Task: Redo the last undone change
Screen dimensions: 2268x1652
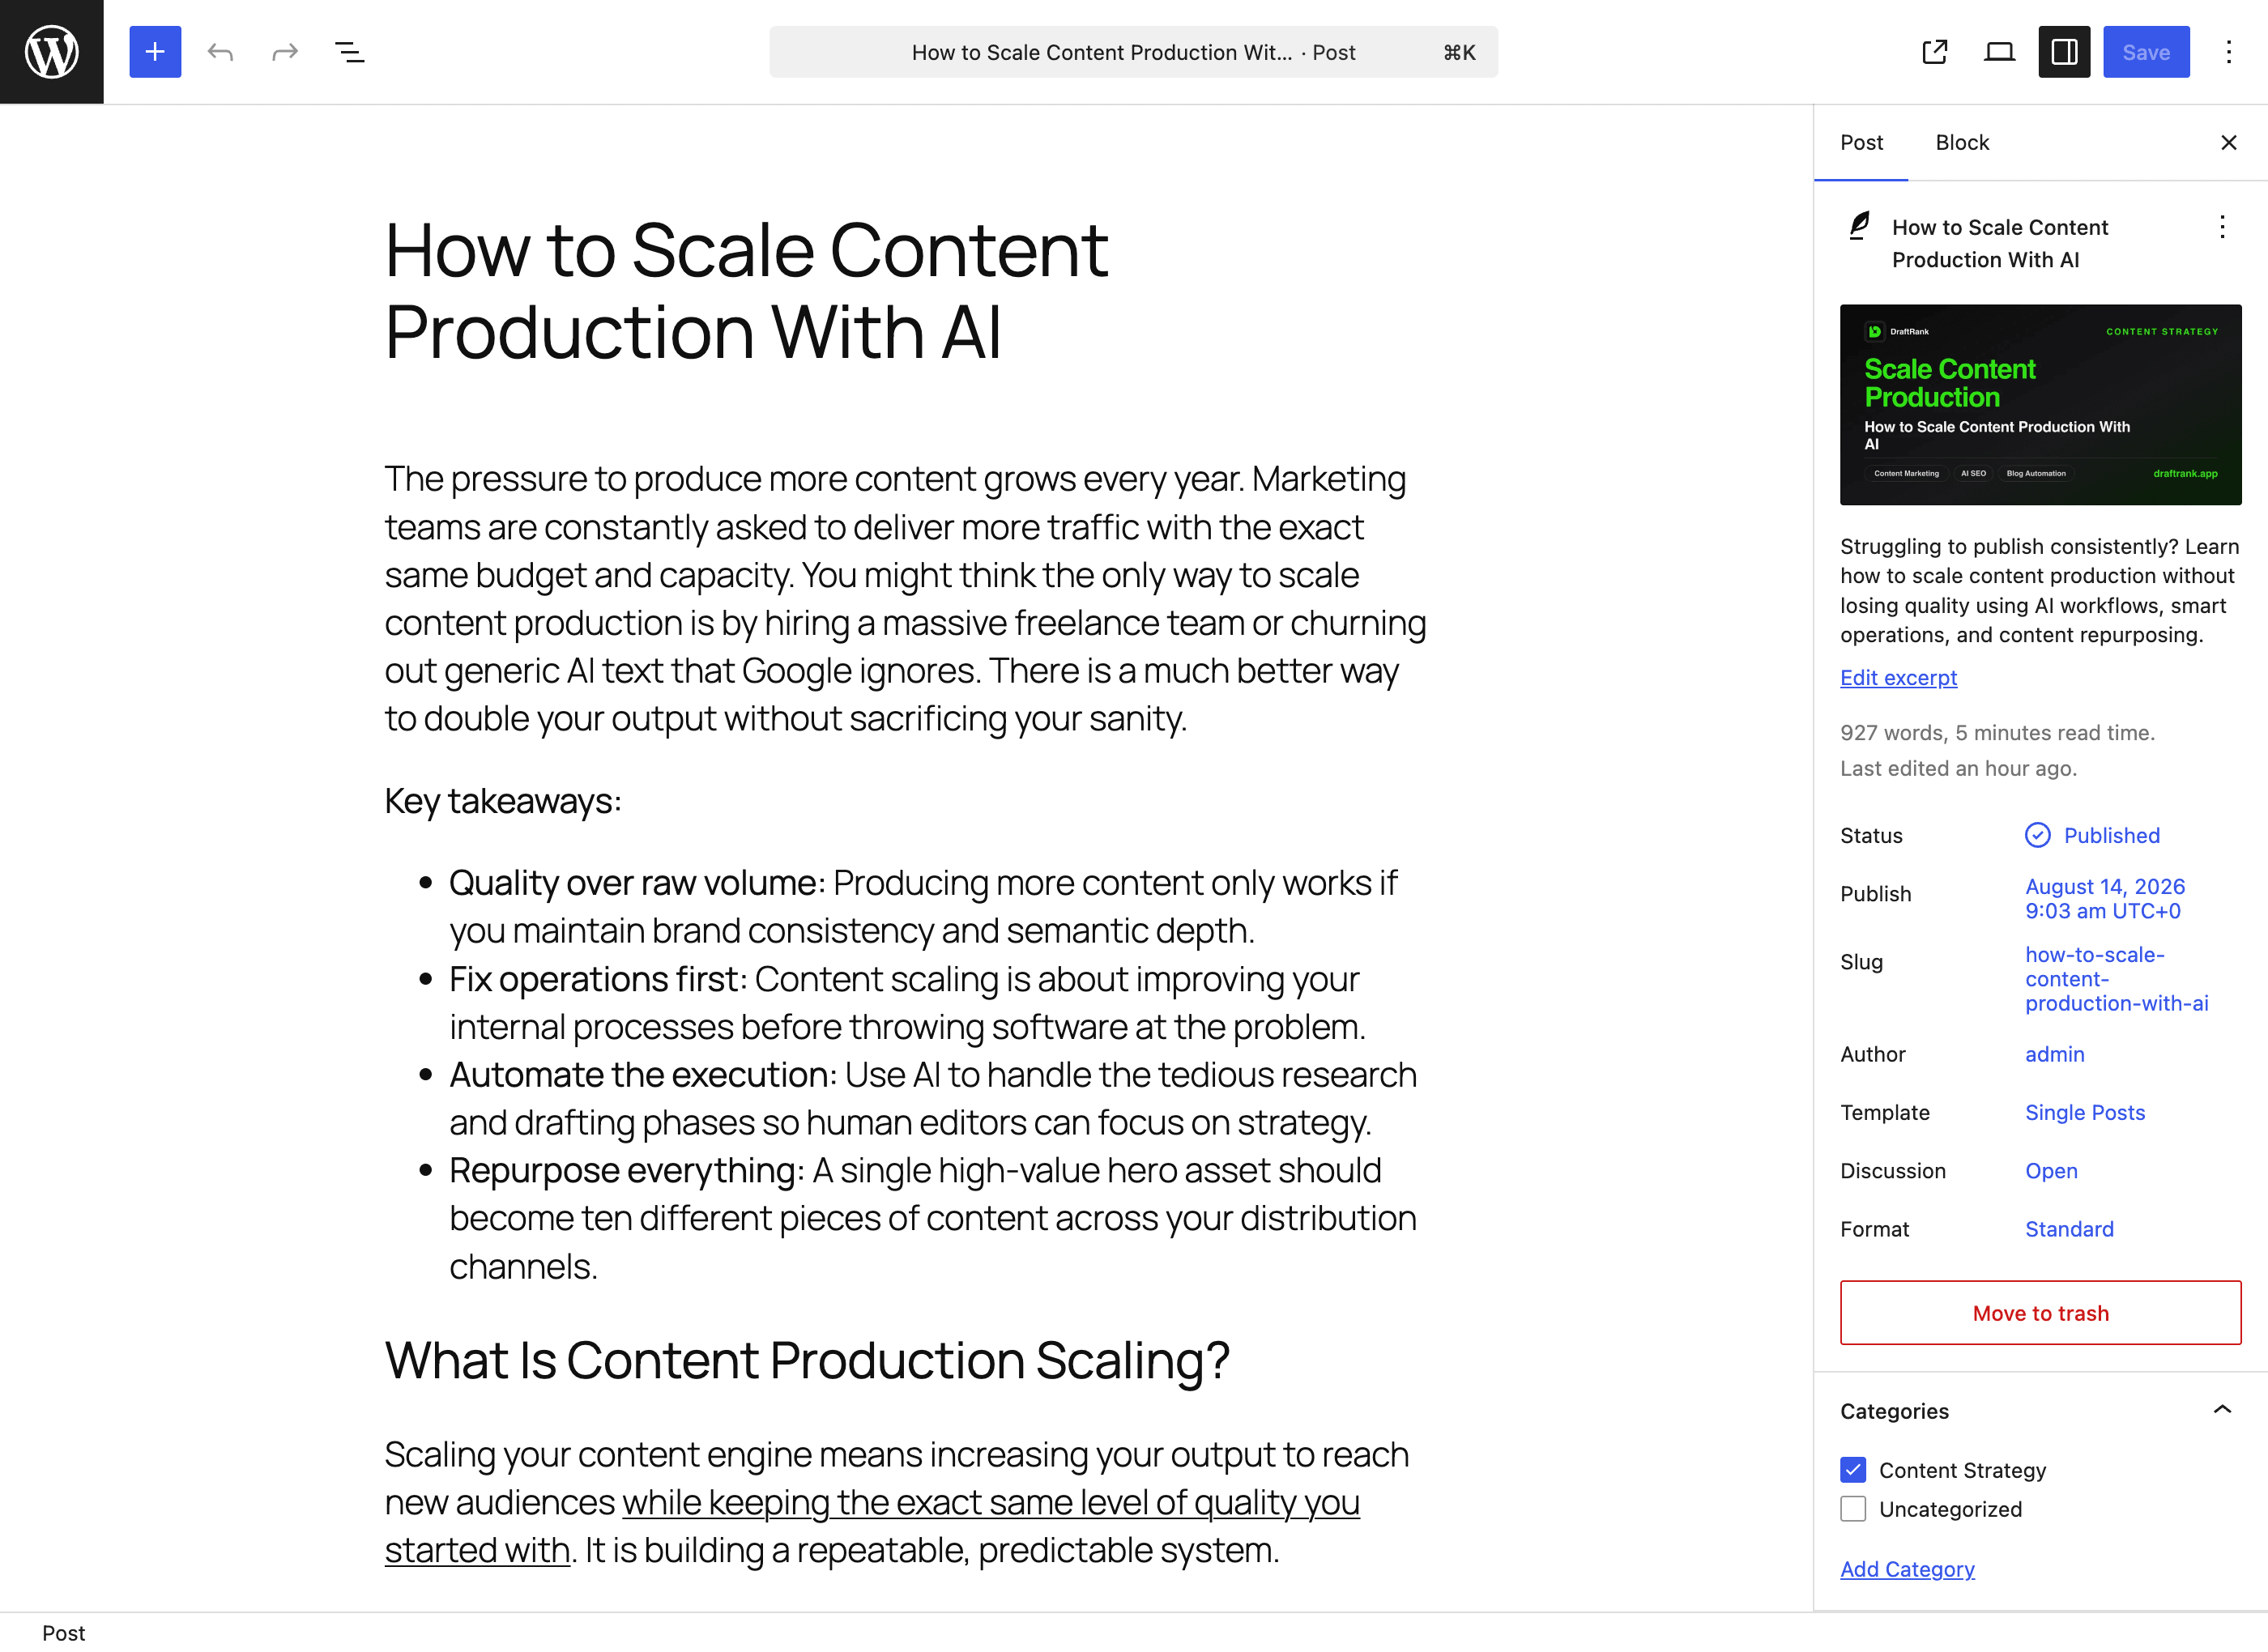Action: click(285, 52)
